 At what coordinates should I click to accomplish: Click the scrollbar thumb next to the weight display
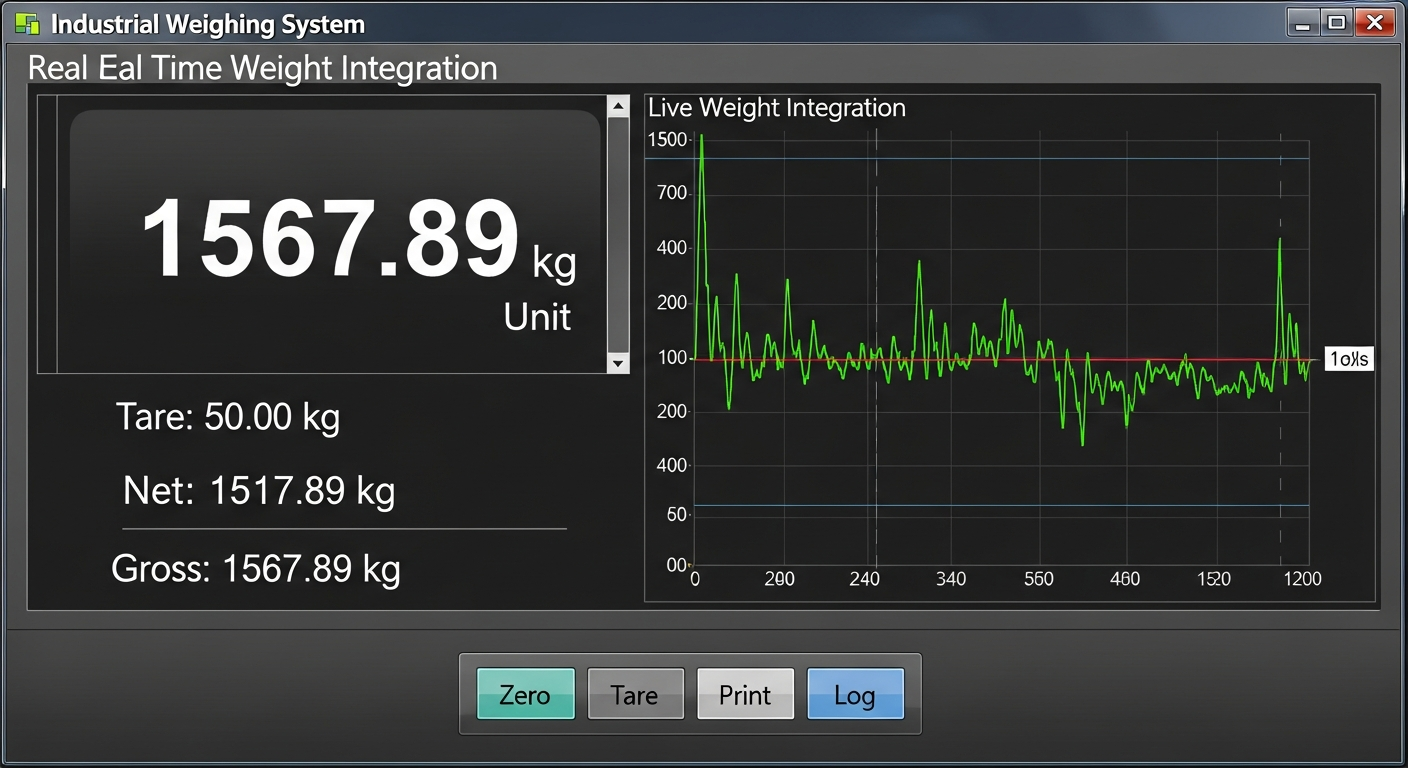coord(618,235)
